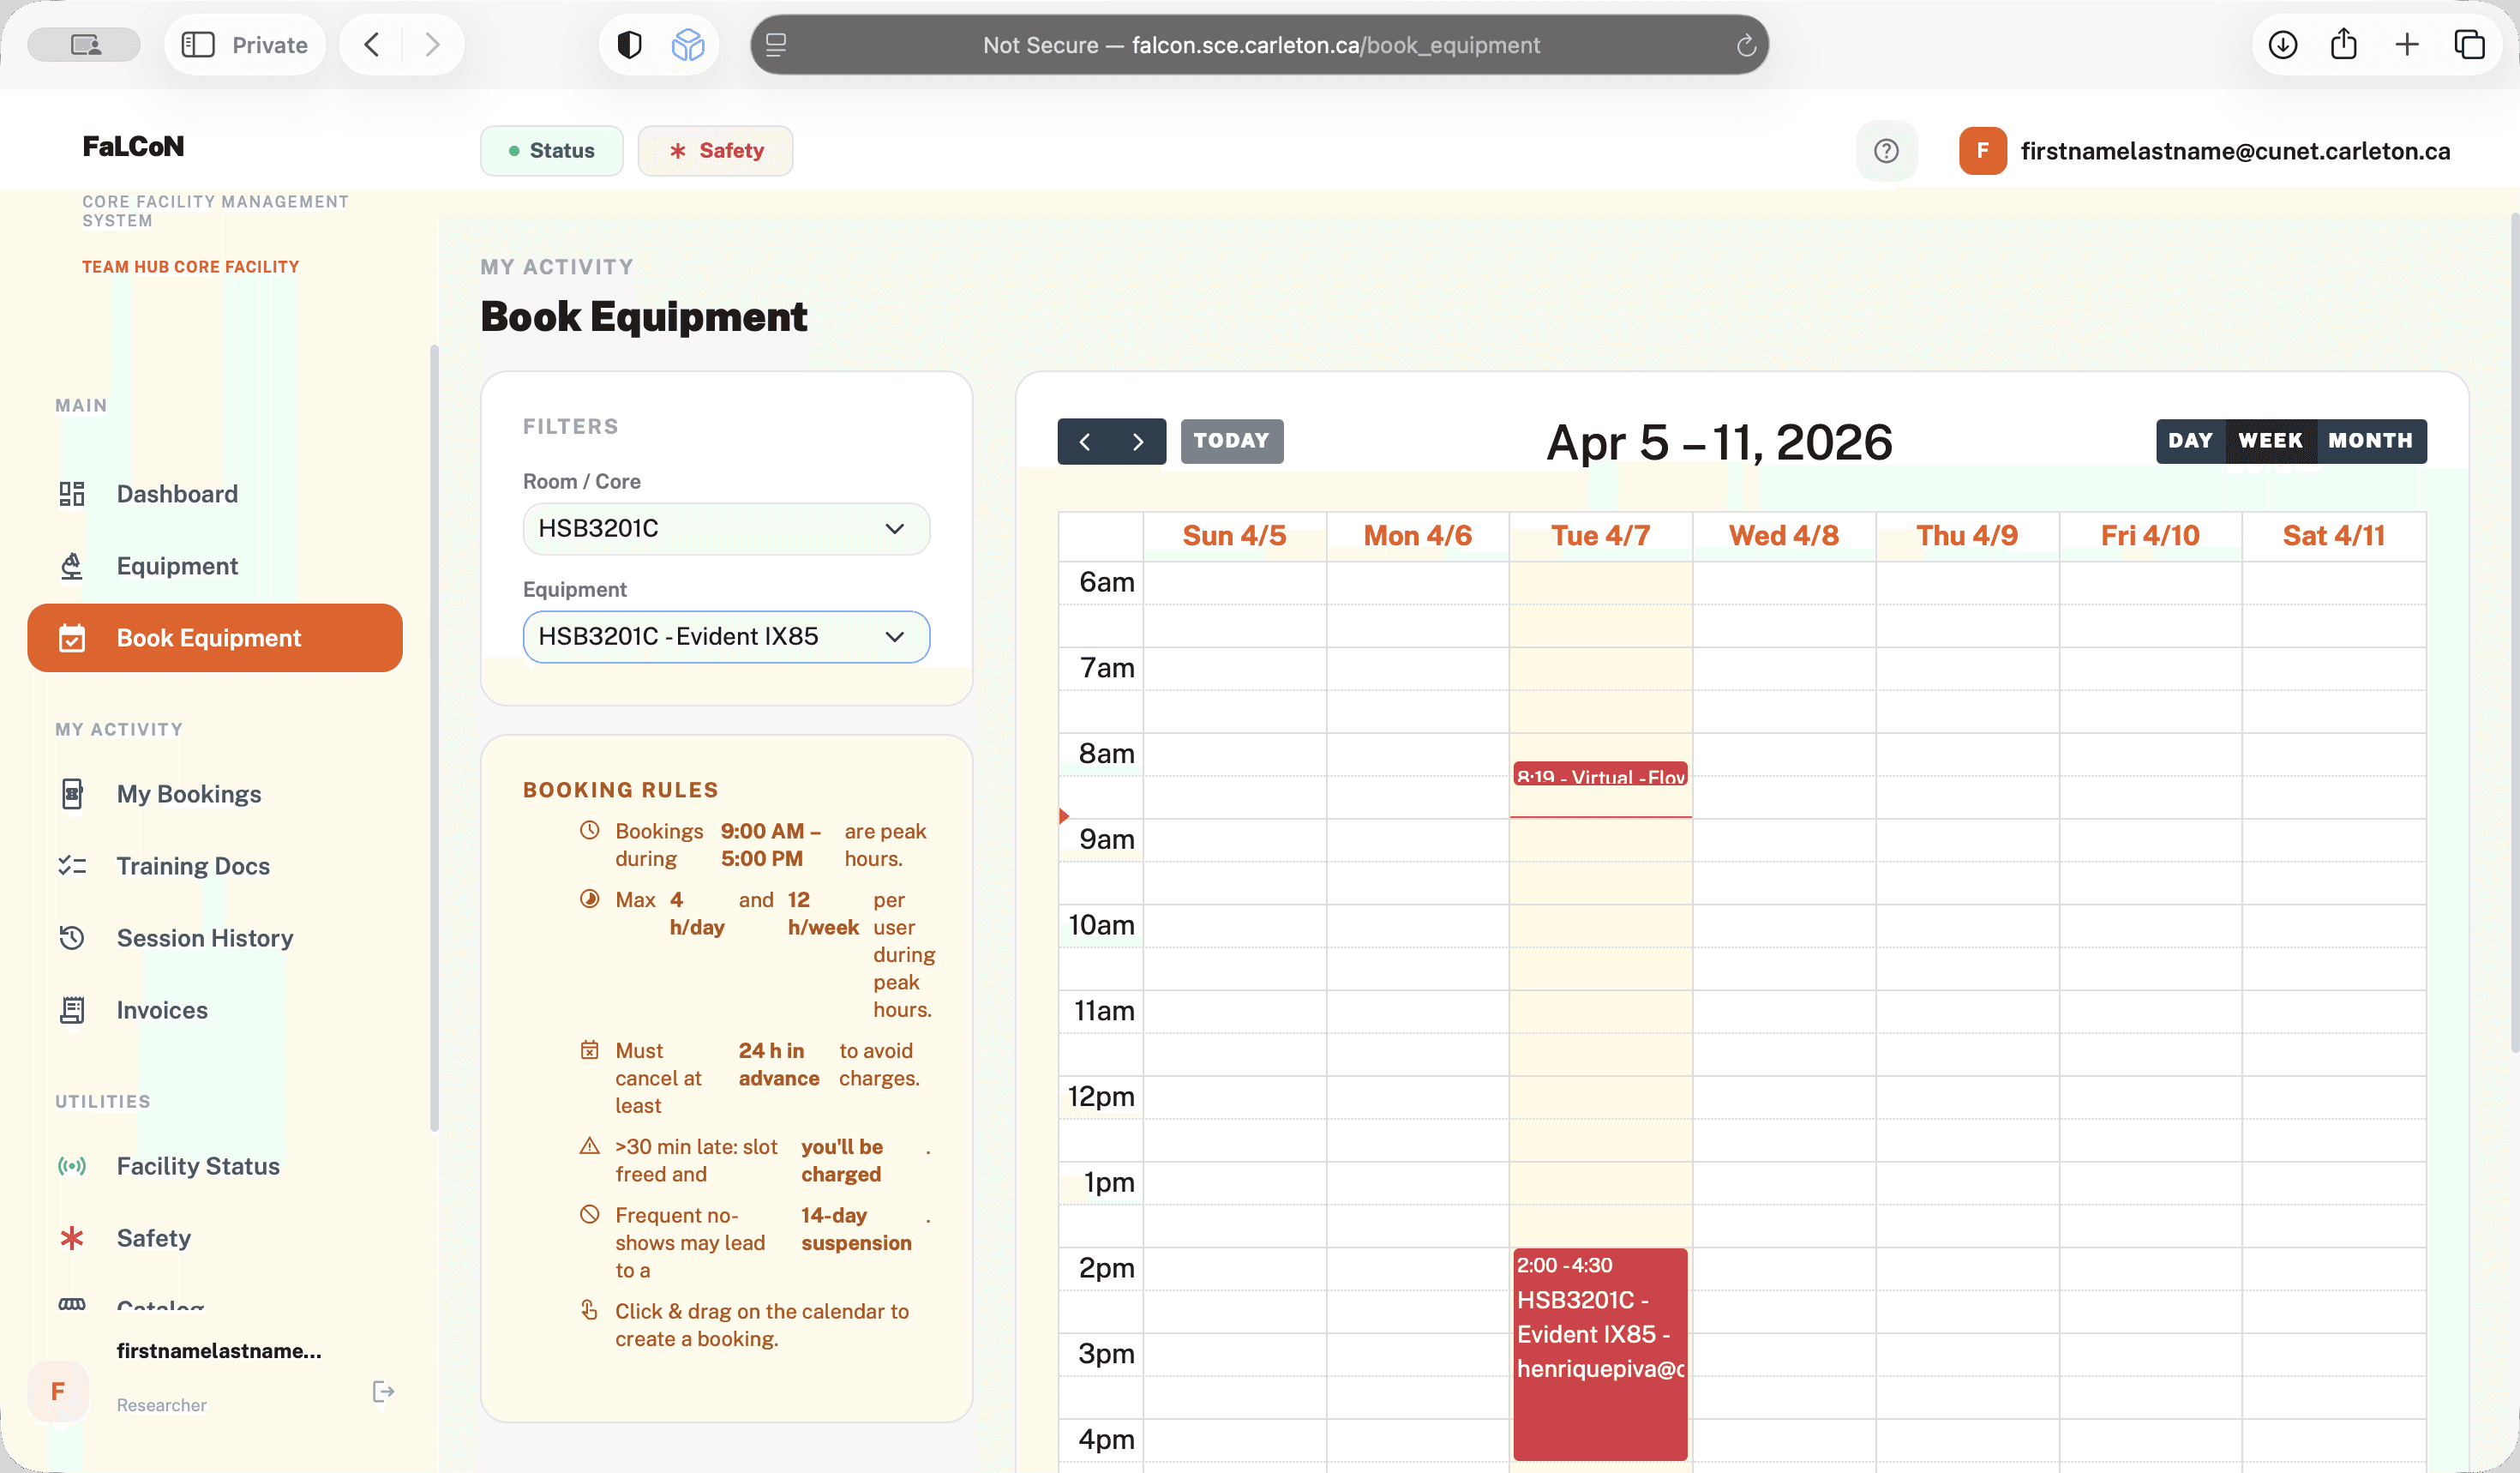2520x1473 pixels.
Task: Select Book Equipment in sidebar
Action: (214, 637)
